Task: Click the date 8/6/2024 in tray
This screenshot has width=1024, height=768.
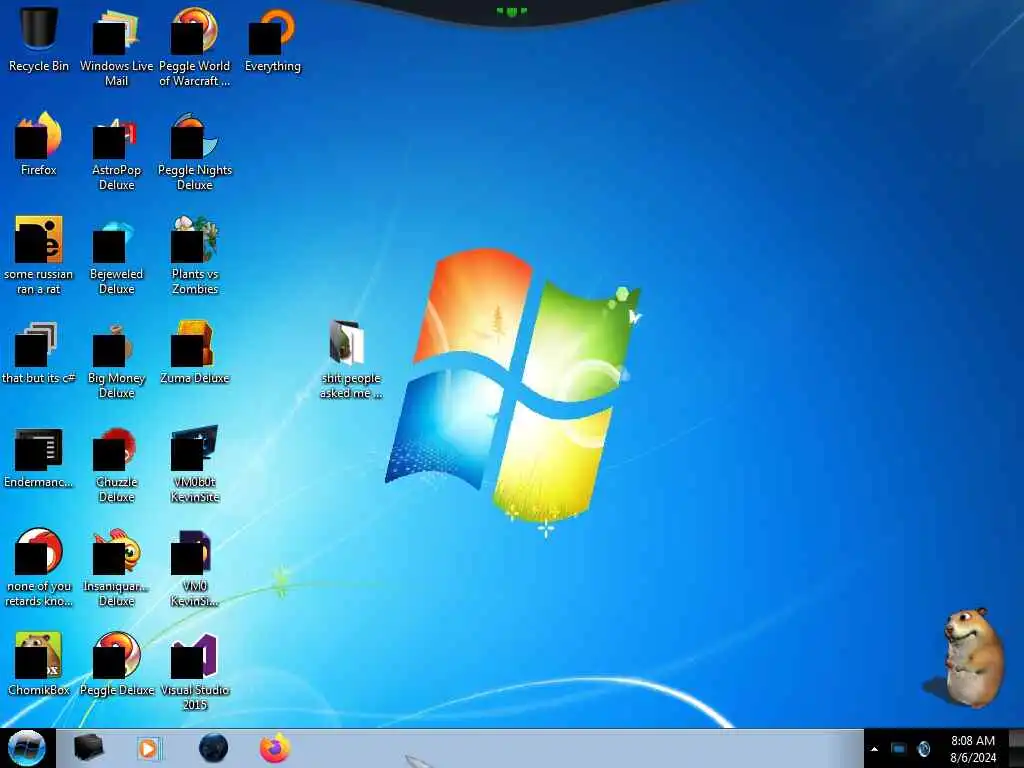Action: click(972, 758)
